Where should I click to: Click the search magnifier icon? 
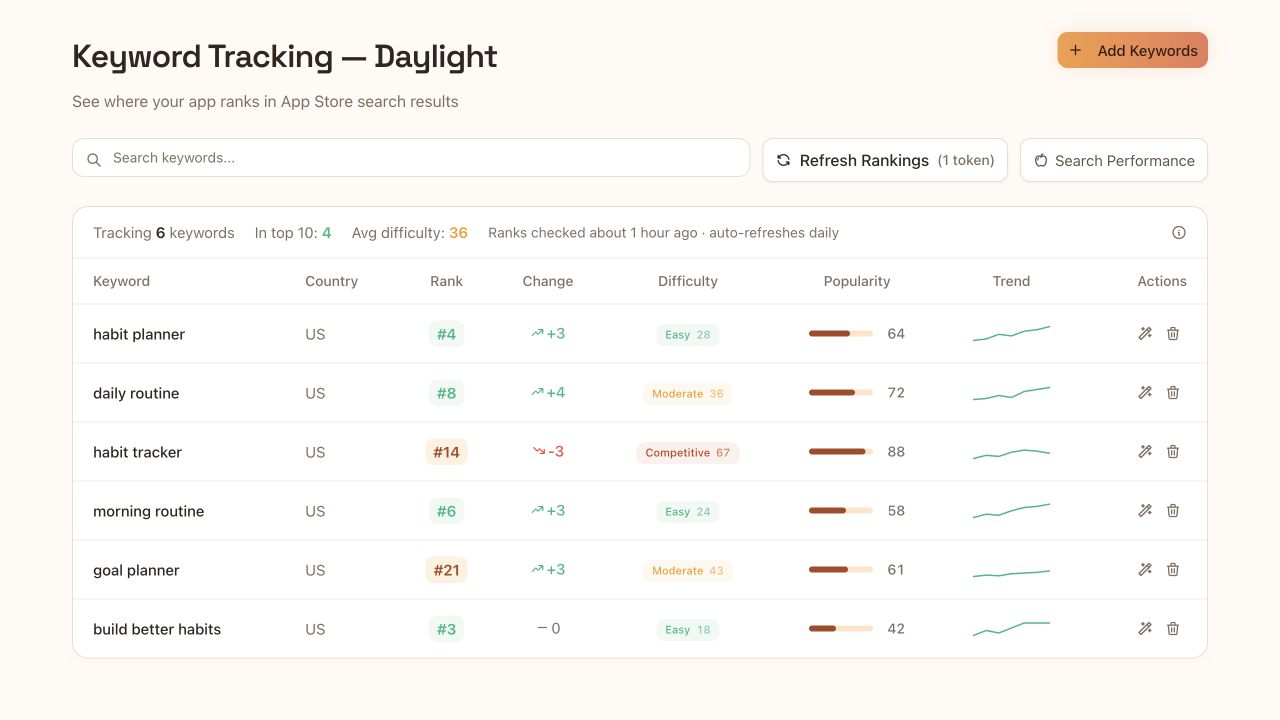click(94, 159)
